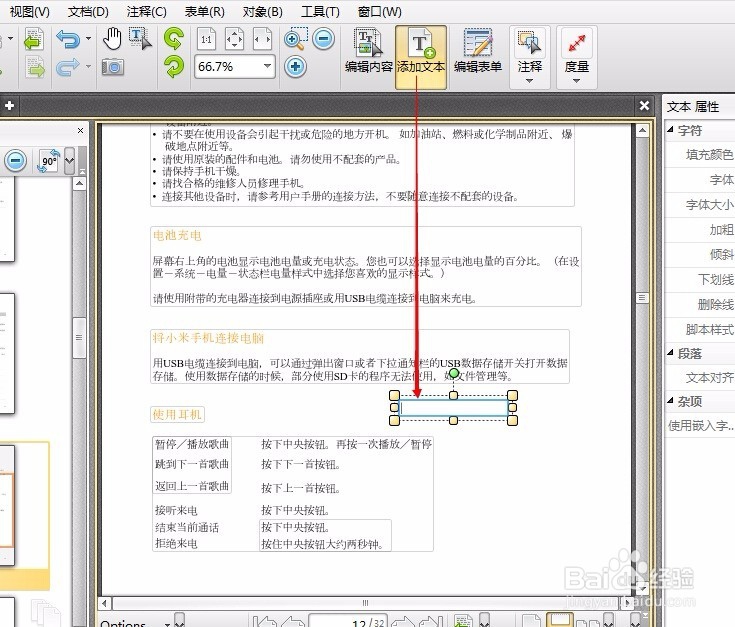This screenshot has height=627, width=735.
Task: Collapse the 杂项 section
Action: coord(670,400)
